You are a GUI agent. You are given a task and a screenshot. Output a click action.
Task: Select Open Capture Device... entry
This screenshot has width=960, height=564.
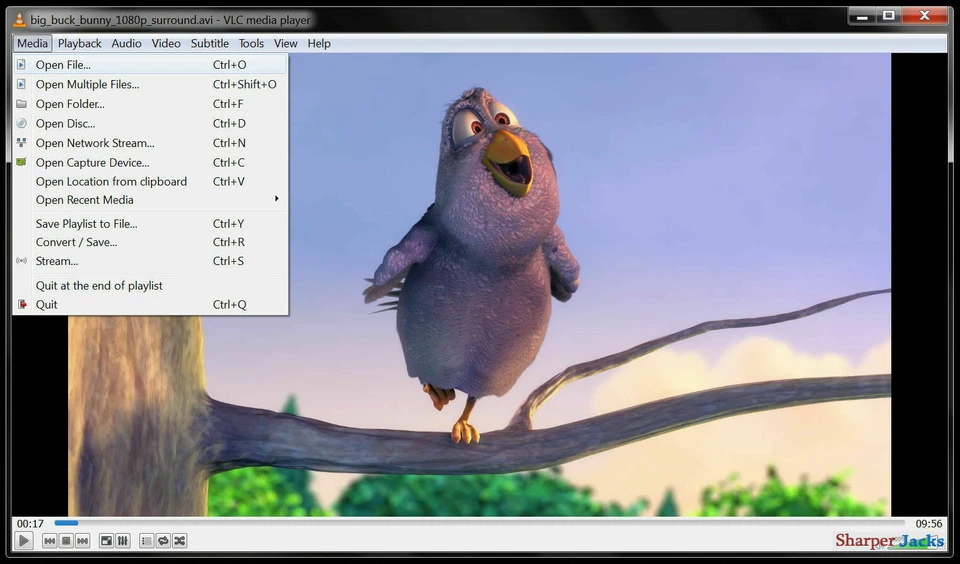(150, 162)
